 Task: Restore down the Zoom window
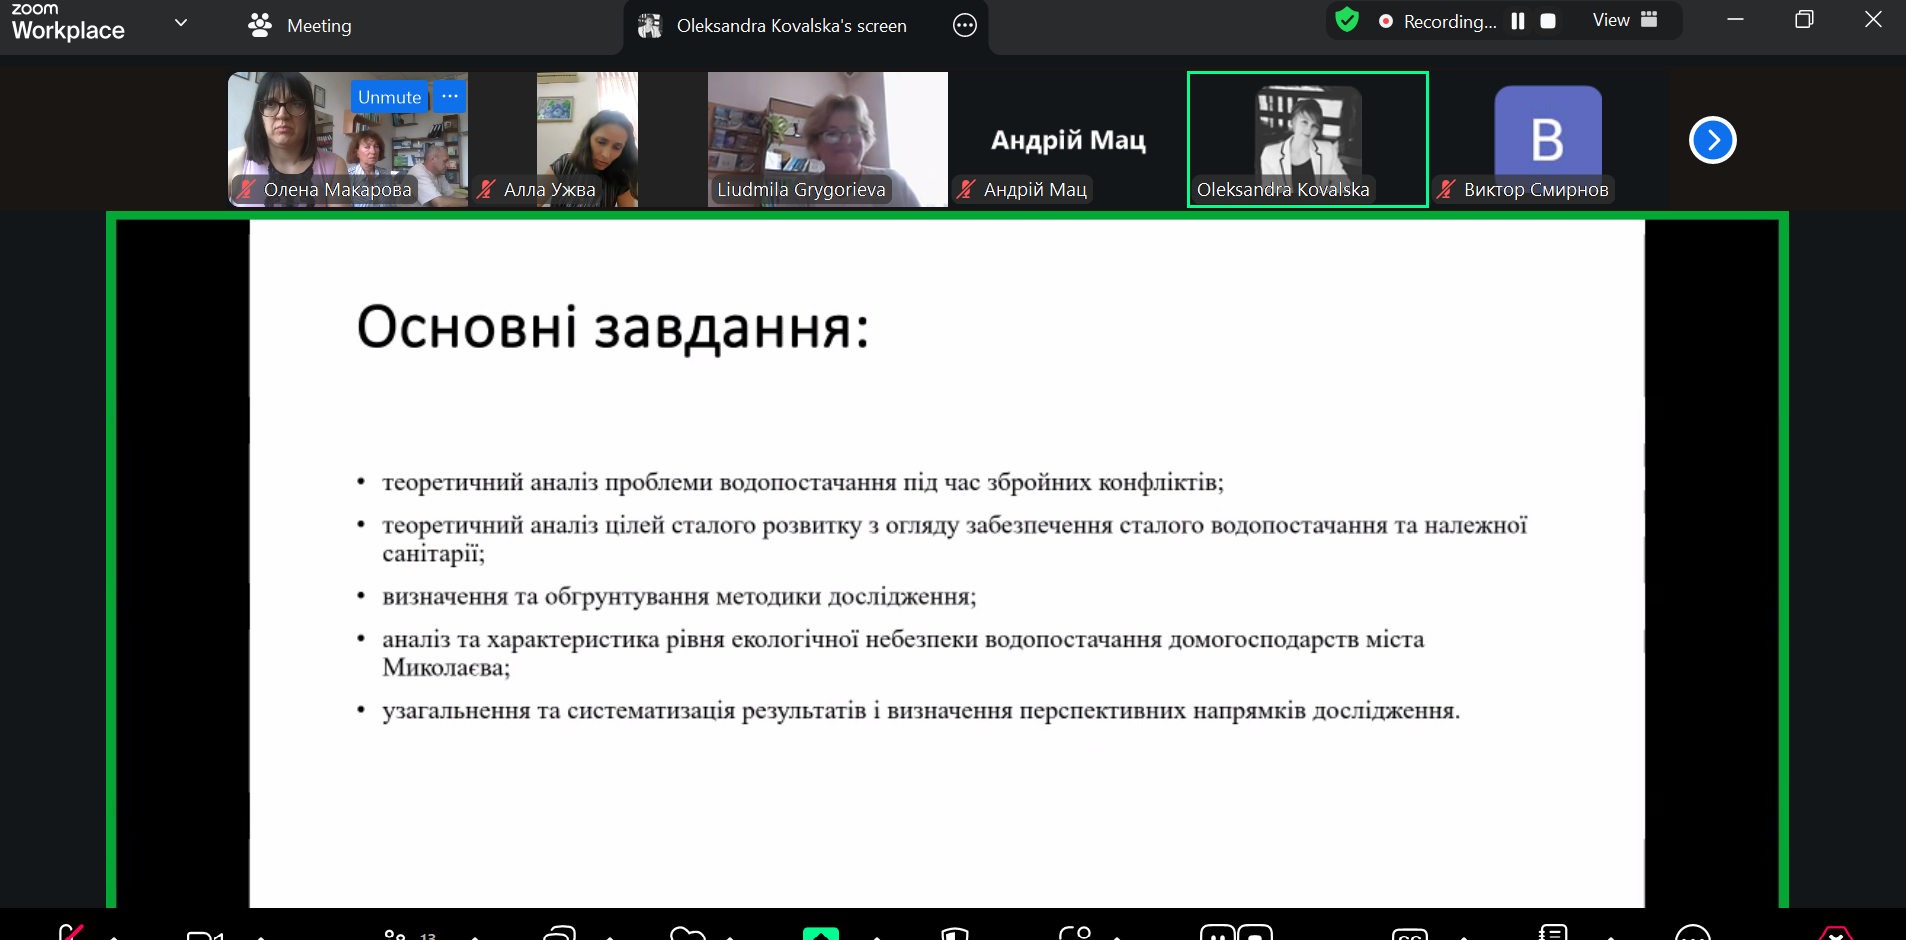click(1804, 20)
